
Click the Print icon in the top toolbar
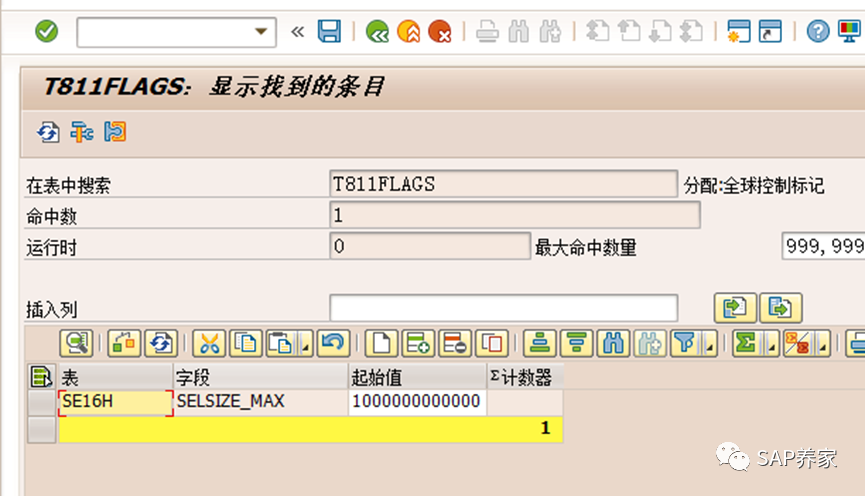pyautogui.click(x=487, y=31)
